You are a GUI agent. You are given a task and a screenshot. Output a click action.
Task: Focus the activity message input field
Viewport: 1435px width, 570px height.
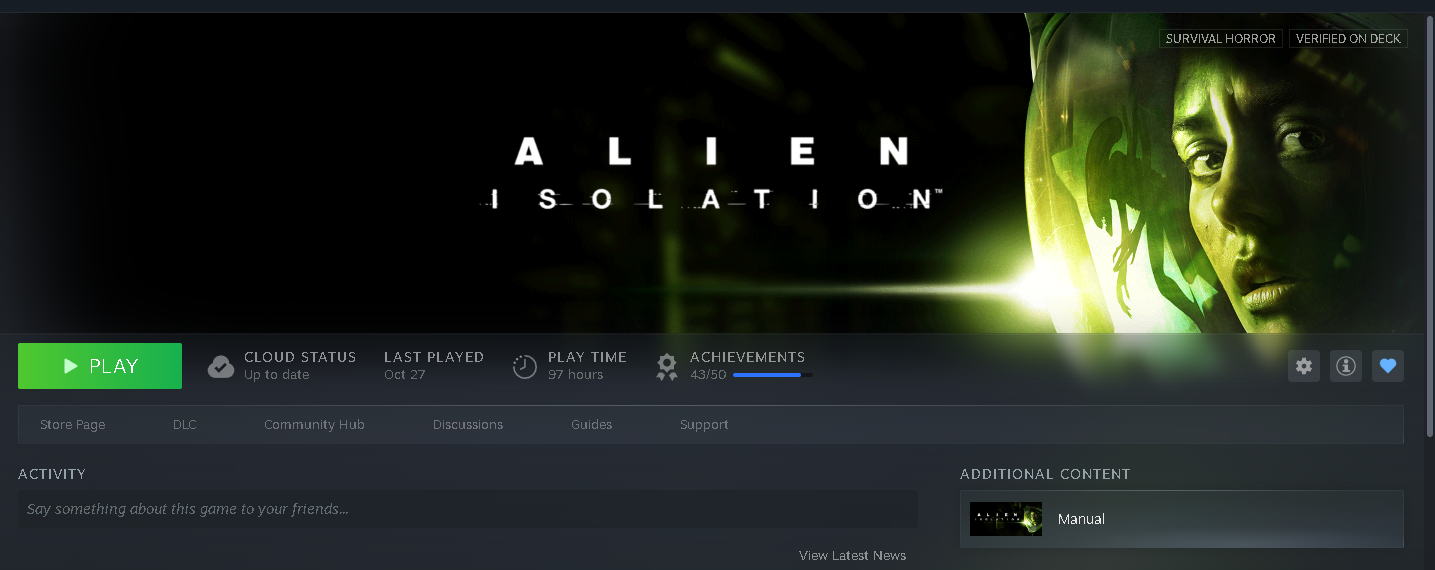pos(468,509)
